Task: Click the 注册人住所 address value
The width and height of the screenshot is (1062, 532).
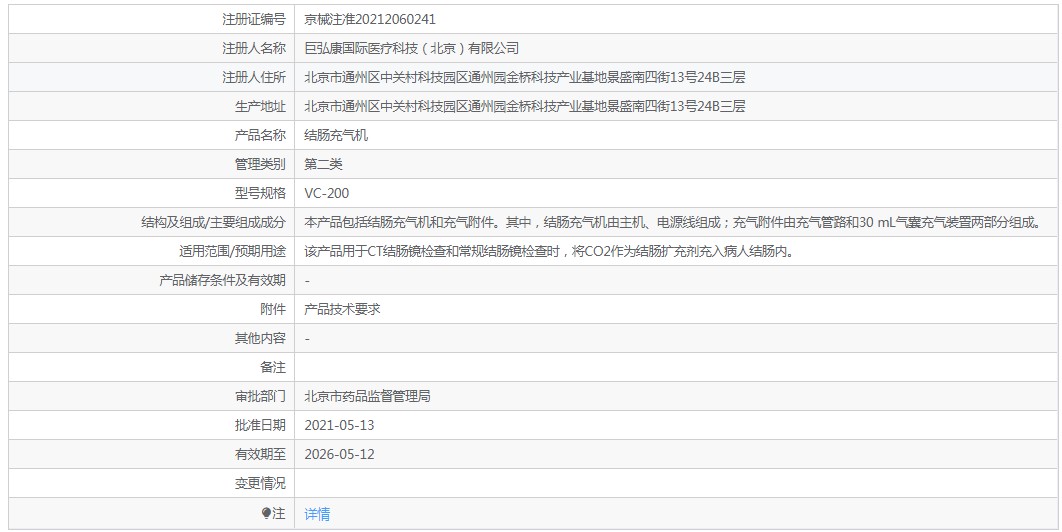Action: click(x=525, y=77)
